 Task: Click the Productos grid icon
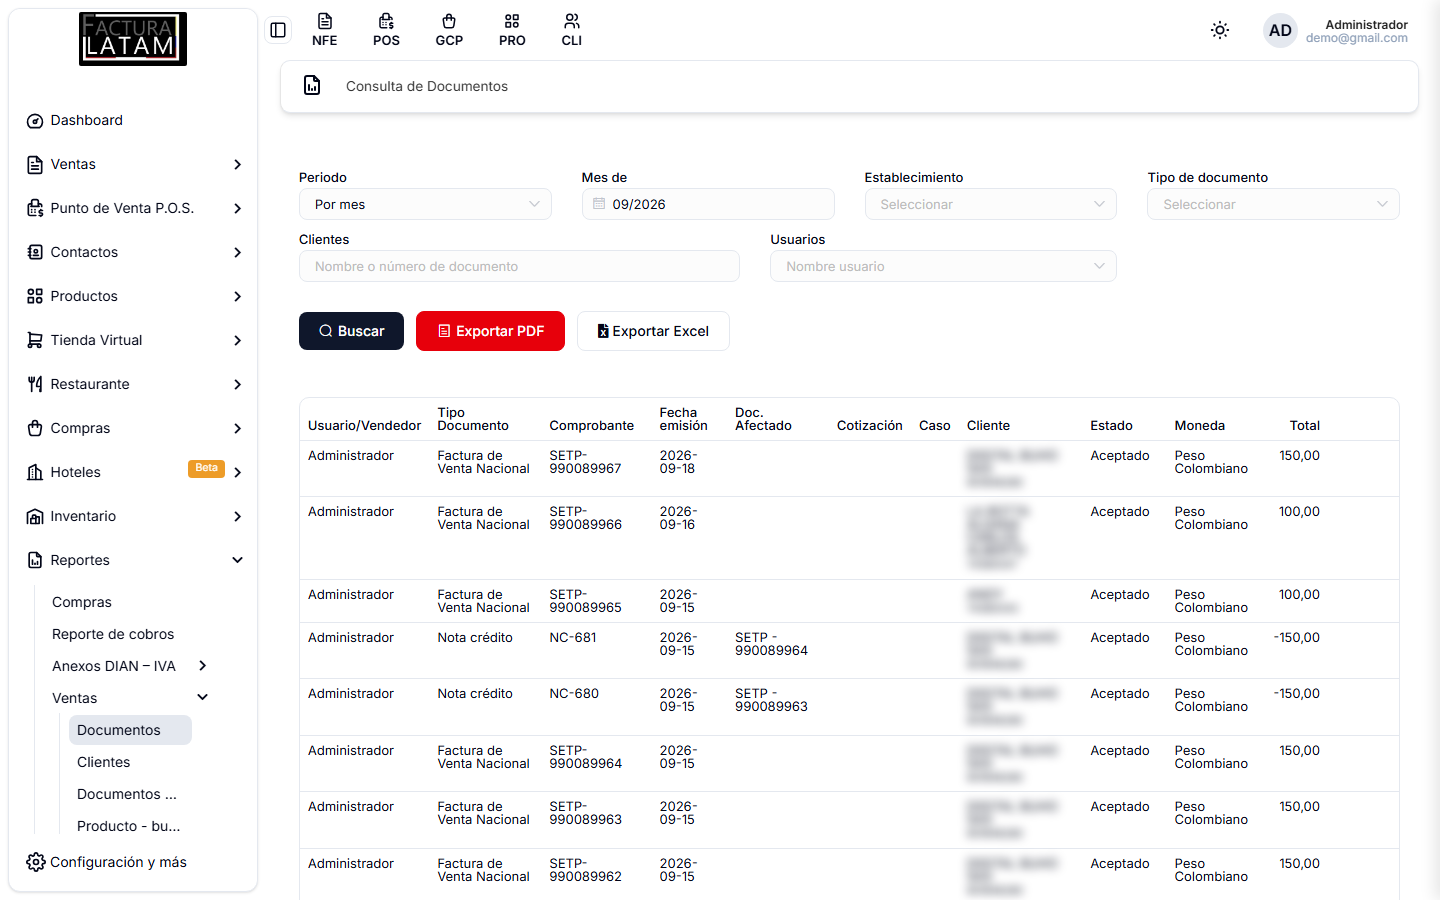(x=35, y=297)
